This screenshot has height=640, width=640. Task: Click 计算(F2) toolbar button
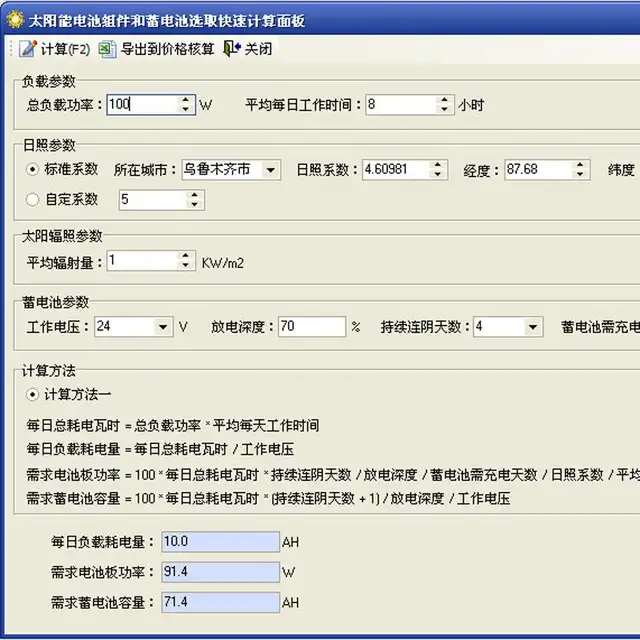pos(55,49)
